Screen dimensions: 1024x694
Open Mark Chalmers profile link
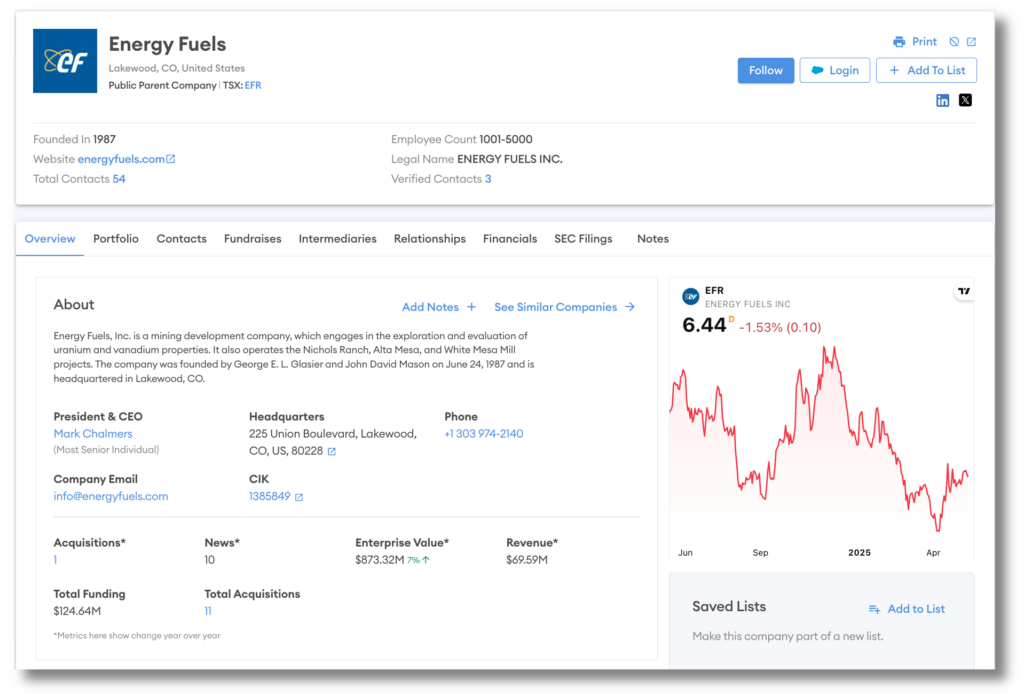pos(93,434)
